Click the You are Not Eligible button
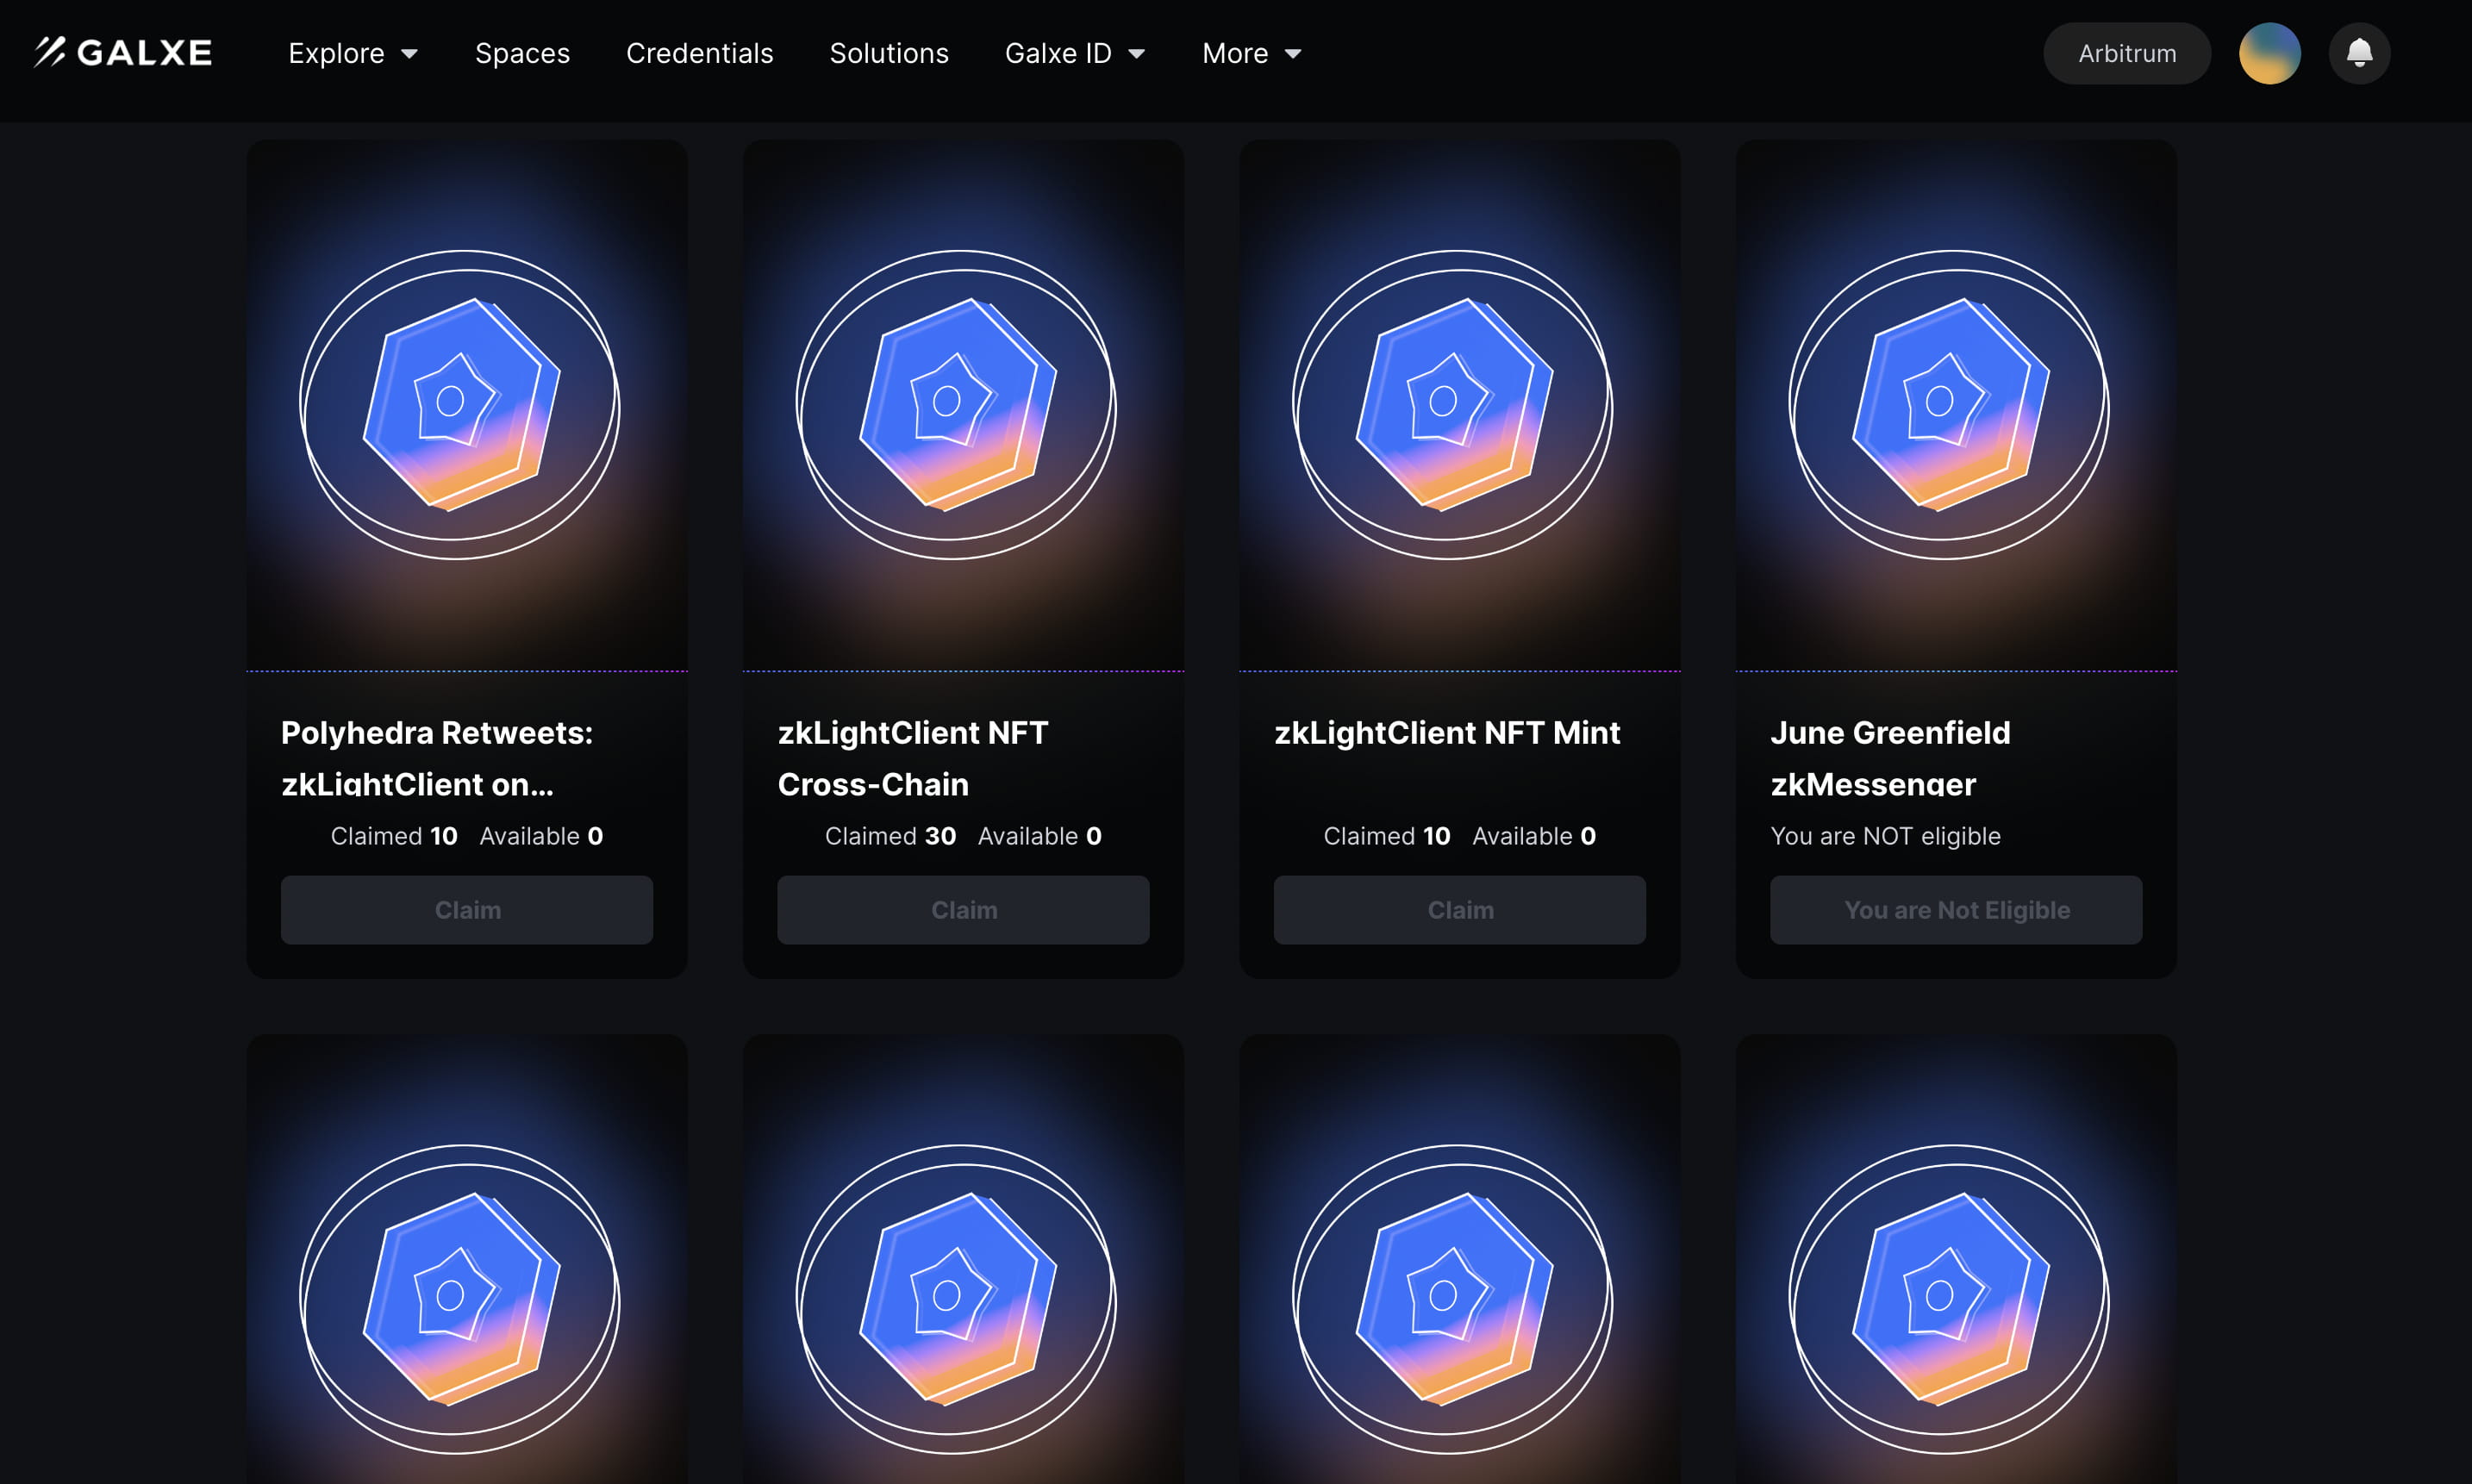The height and width of the screenshot is (1484, 2472). 1955,909
